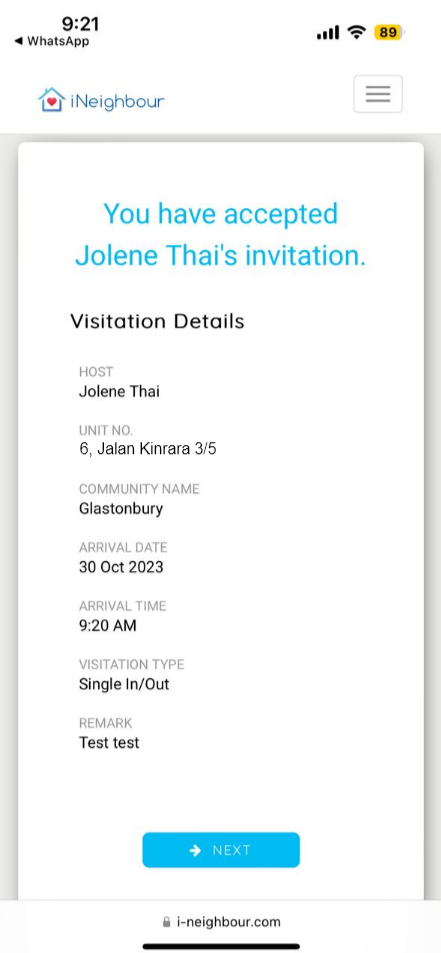Tap the battery indicator showing 89
The image size is (441, 953).
388,32
